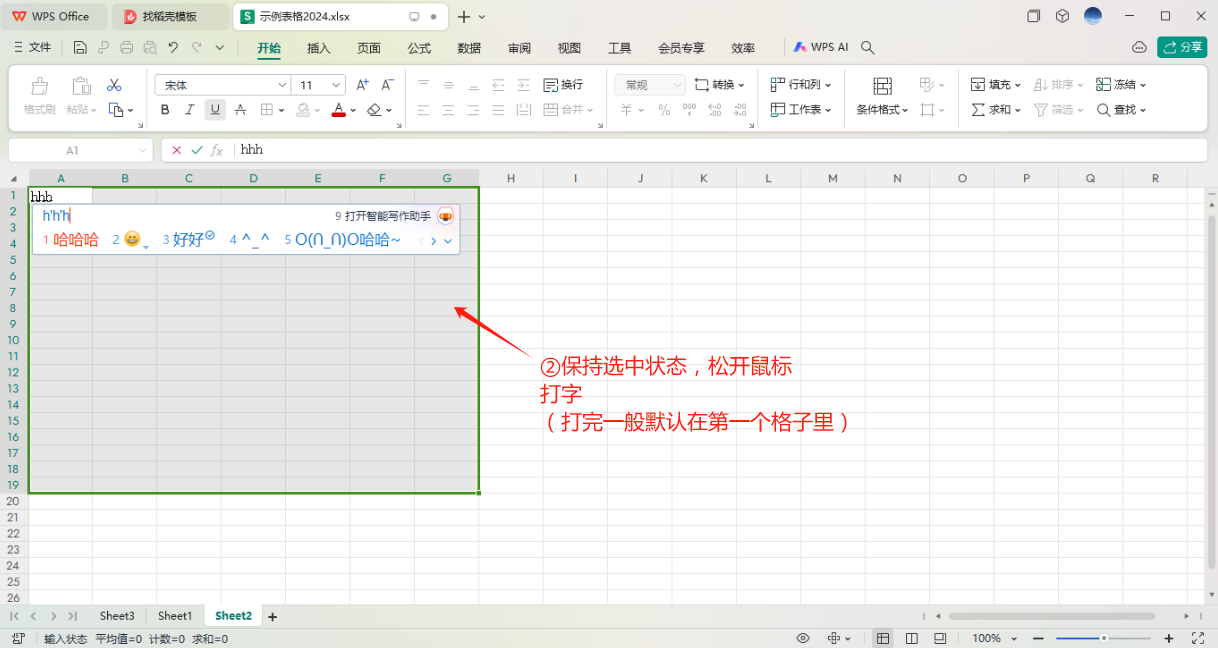Click the plus icon to add new sheet
This screenshot has height=648, width=1218.
[272, 617]
